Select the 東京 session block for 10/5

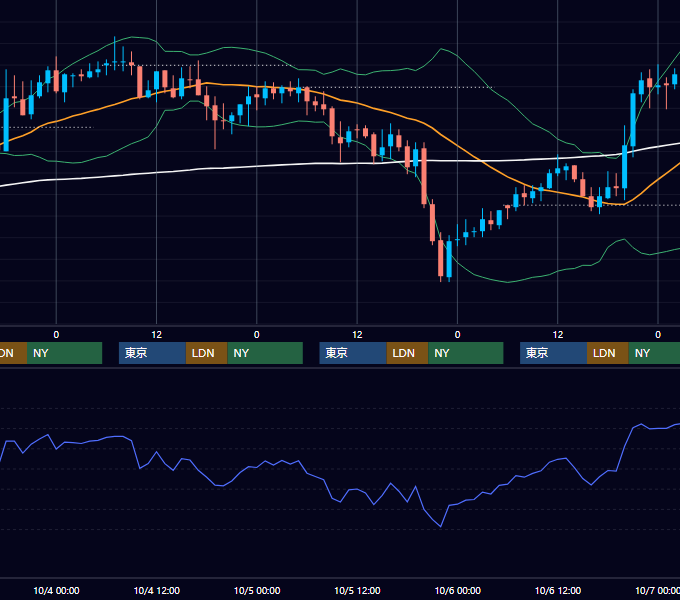pyautogui.click(x=353, y=353)
